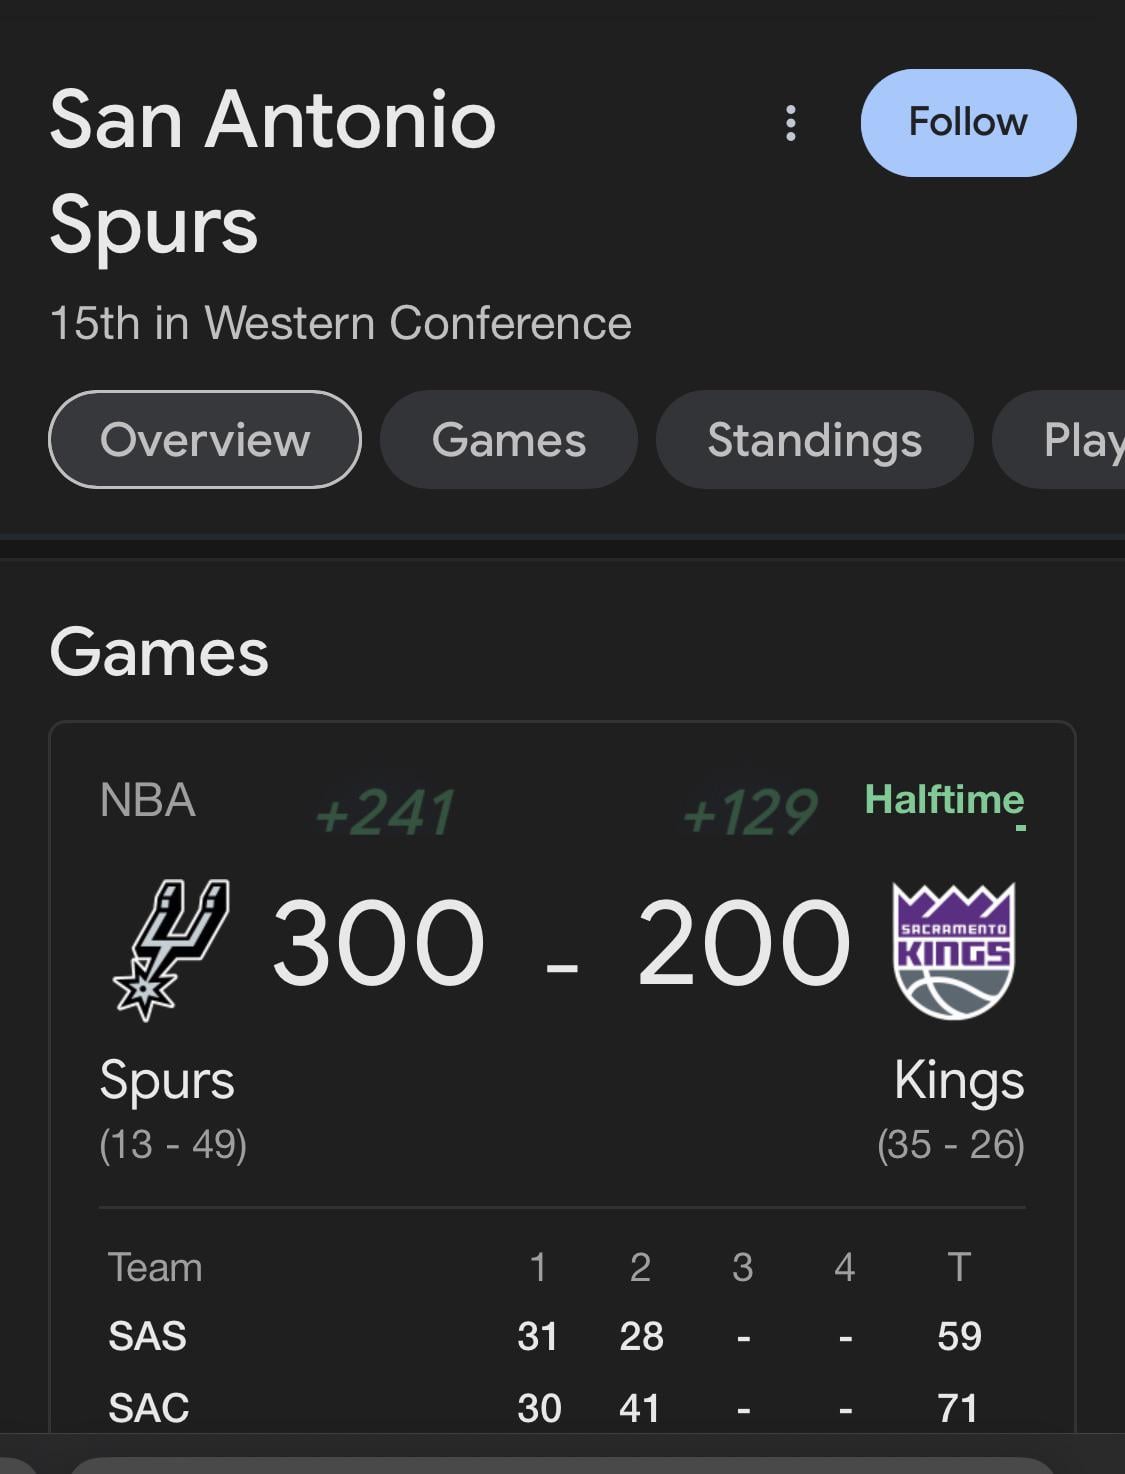Select the SAC row in box score
The height and width of the screenshot is (1474, 1125).
[x=148, y=1408]
